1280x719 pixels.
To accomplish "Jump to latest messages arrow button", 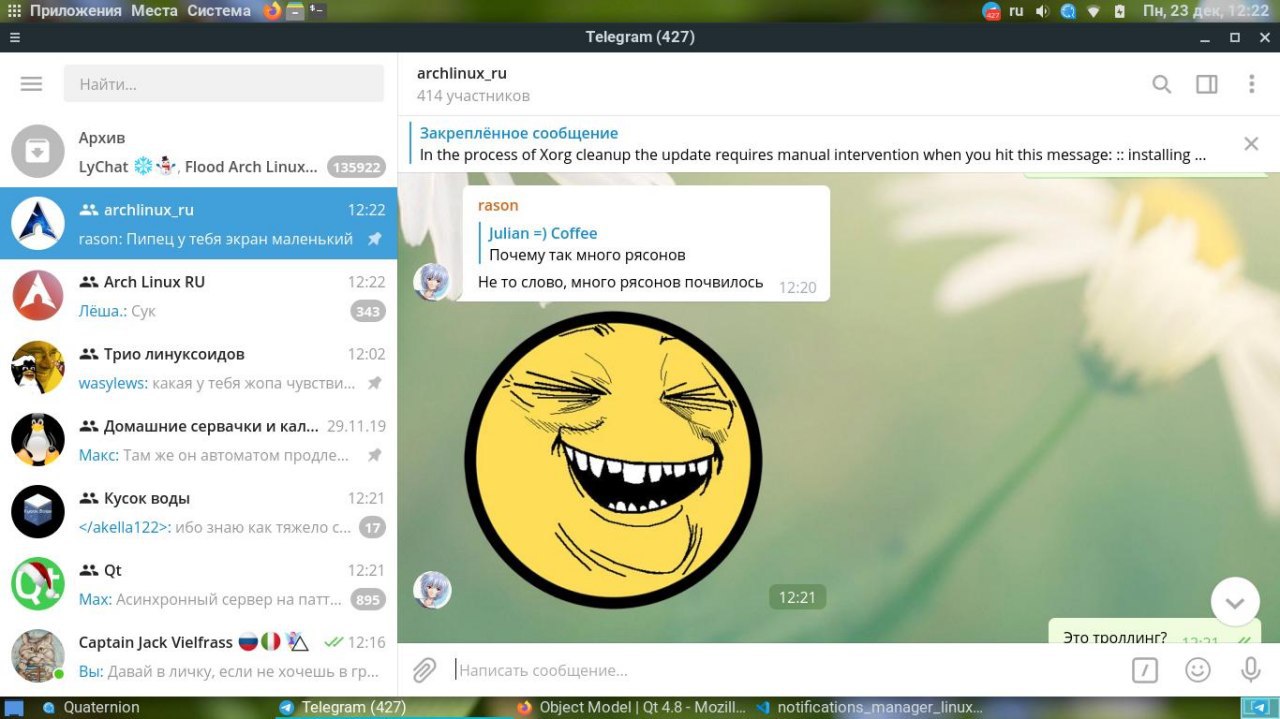I will 1235,602.
